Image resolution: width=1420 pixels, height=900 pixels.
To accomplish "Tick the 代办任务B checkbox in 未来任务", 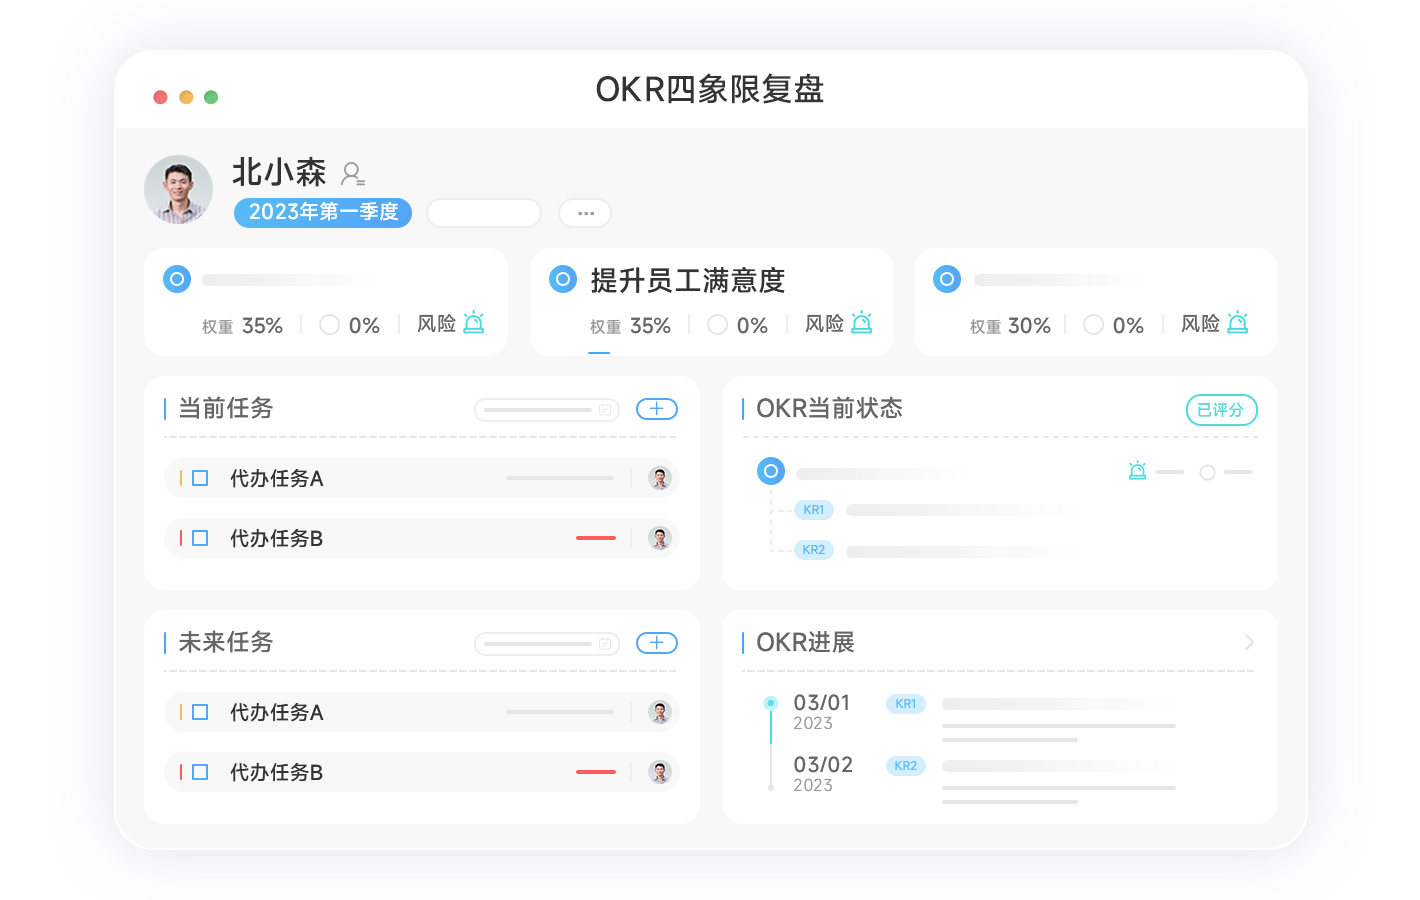I will click(200, 772).
